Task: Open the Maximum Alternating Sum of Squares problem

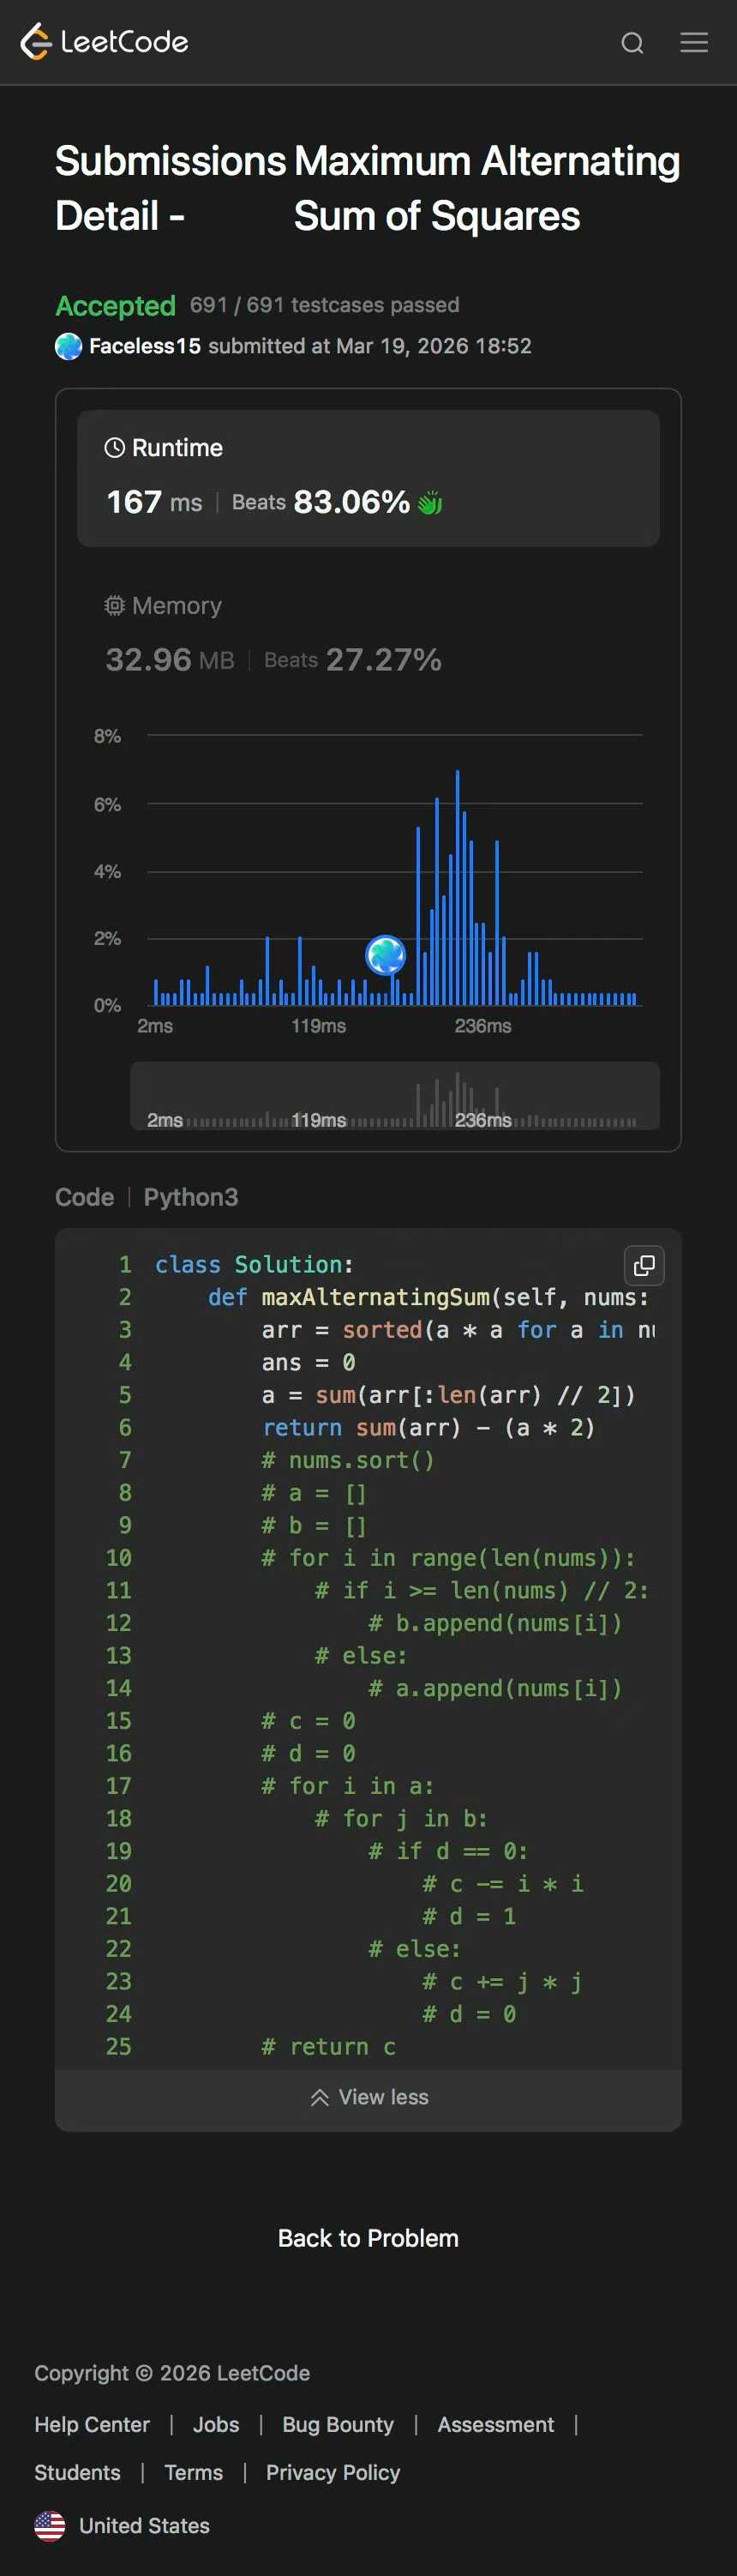Action: point(487,188)
